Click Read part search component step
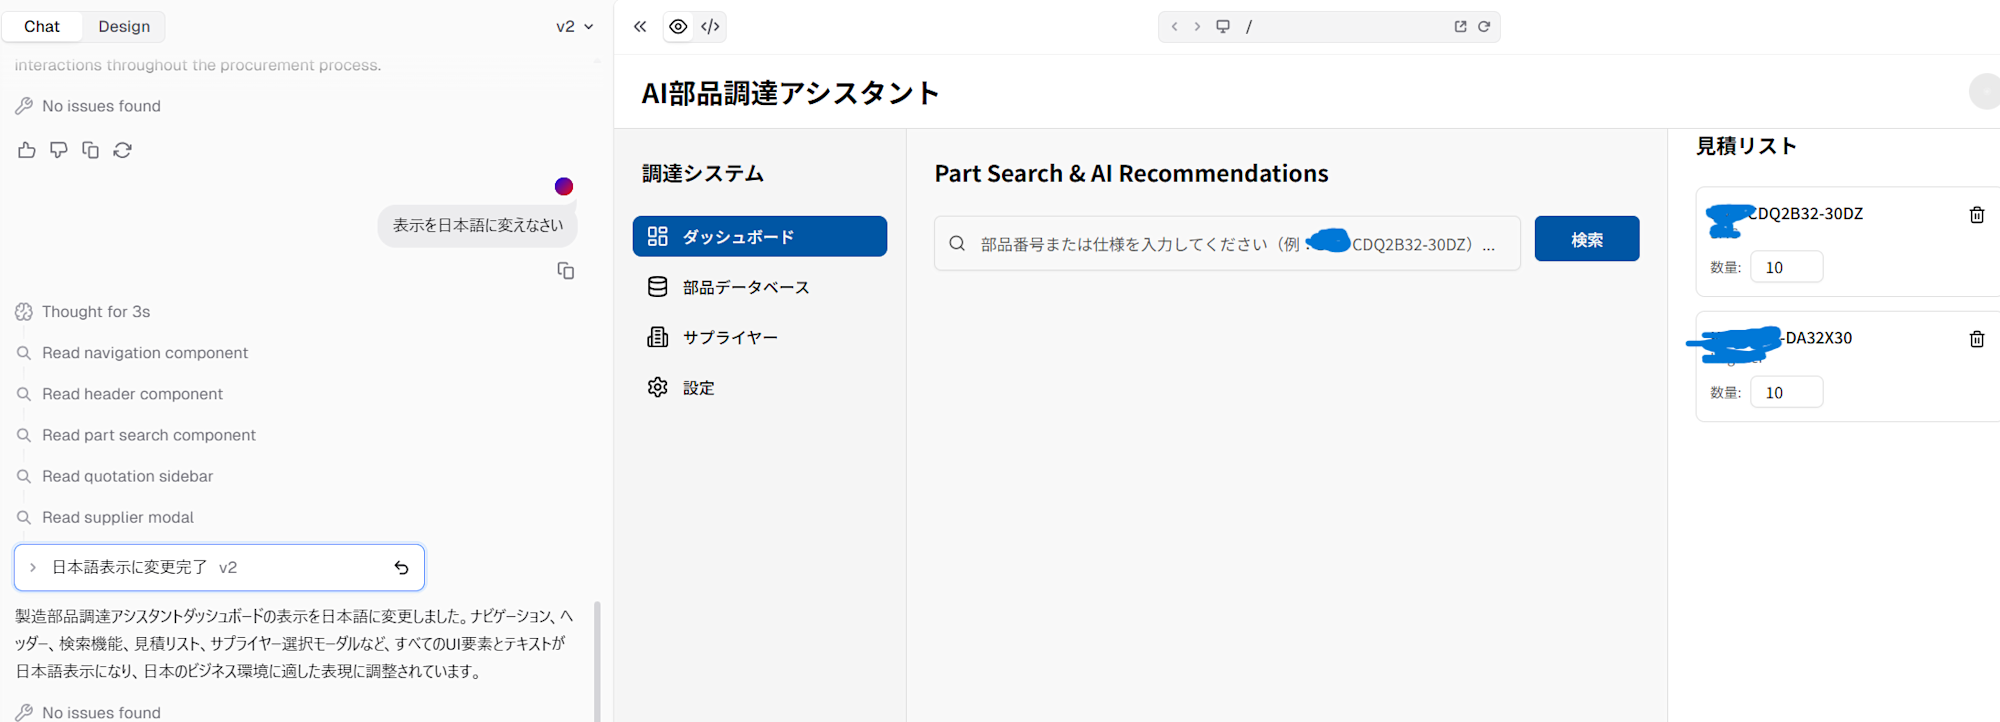Image resolution: width=2000 pixels, height=722 pixels. tap(149, 435)
